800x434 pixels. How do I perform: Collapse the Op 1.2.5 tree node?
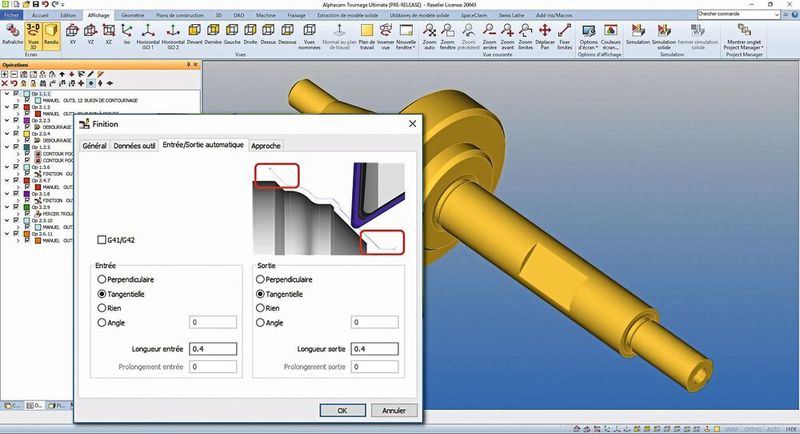7,147
